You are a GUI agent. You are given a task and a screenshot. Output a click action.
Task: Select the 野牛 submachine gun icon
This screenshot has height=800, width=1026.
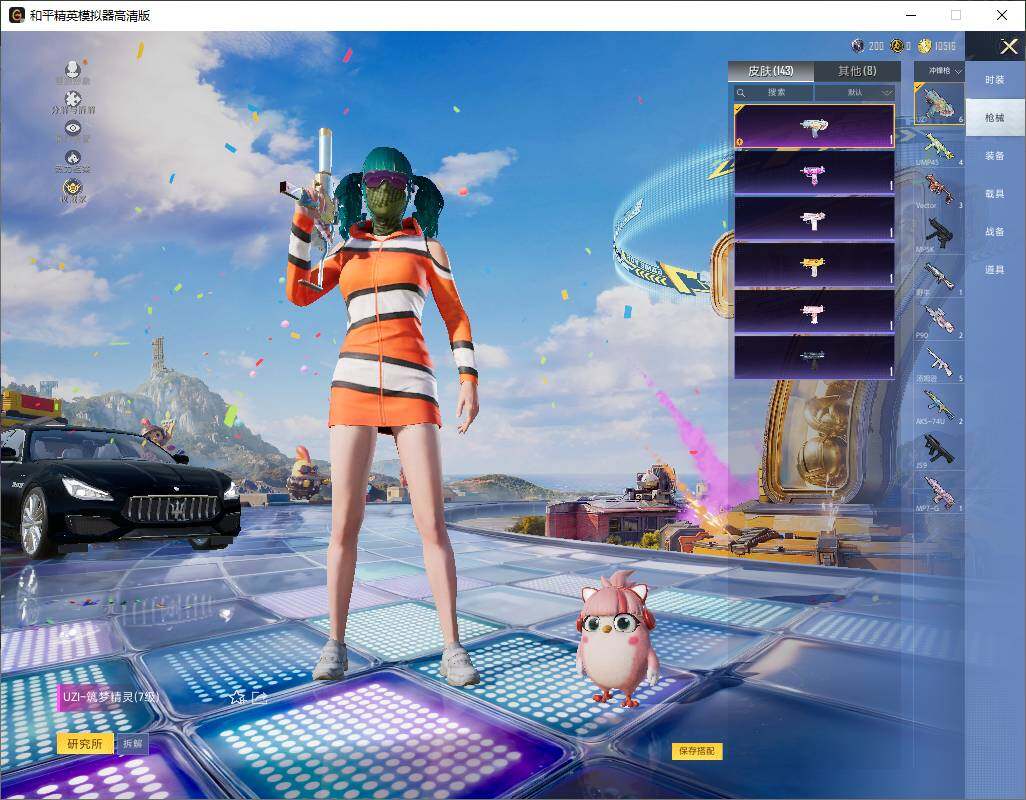[x=939, y=277]
